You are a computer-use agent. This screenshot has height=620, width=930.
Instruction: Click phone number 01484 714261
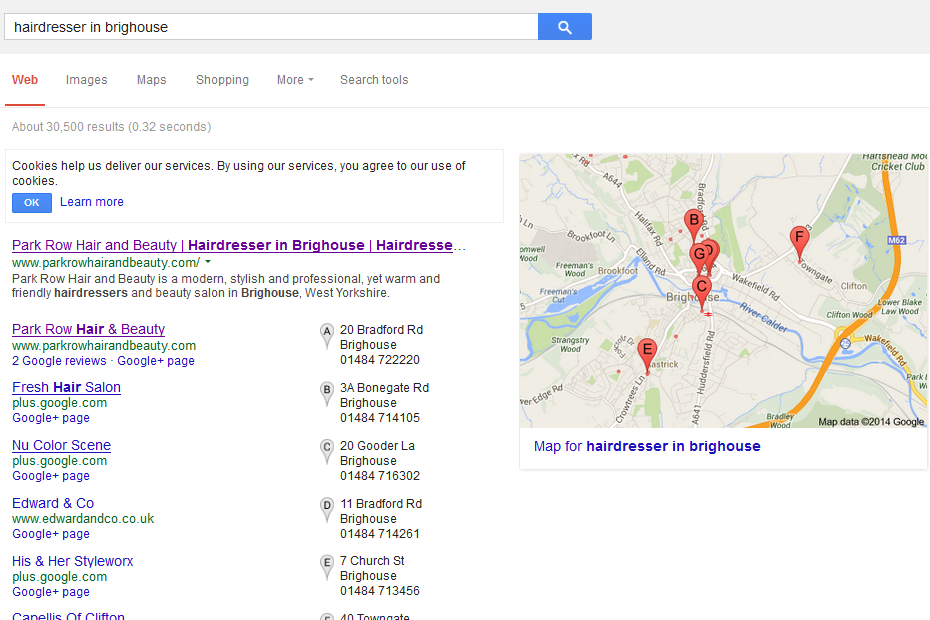tap(380, 534)
